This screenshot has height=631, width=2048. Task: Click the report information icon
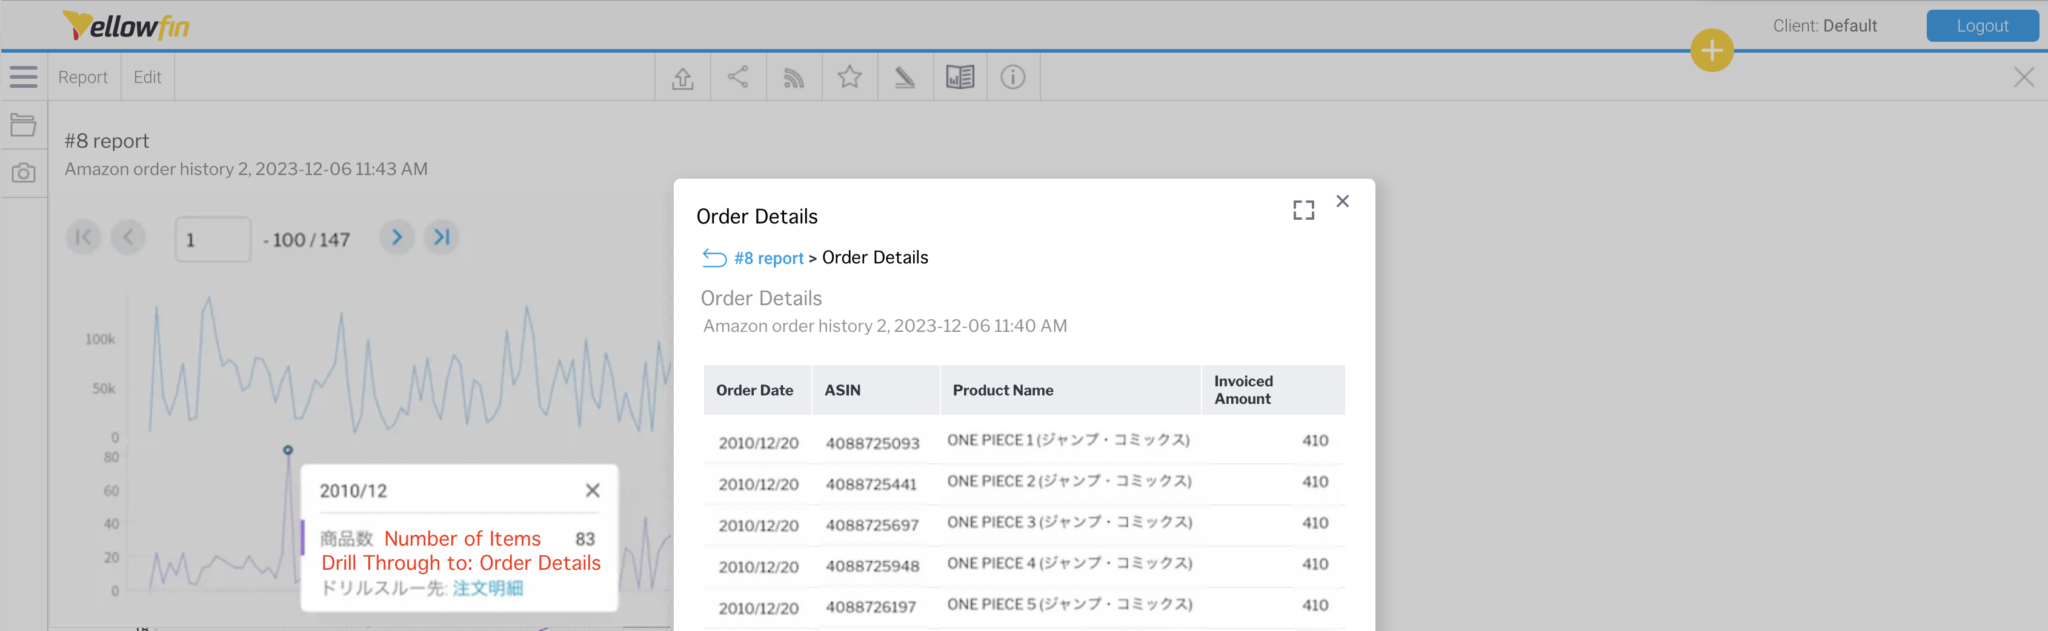[1013, 77]
